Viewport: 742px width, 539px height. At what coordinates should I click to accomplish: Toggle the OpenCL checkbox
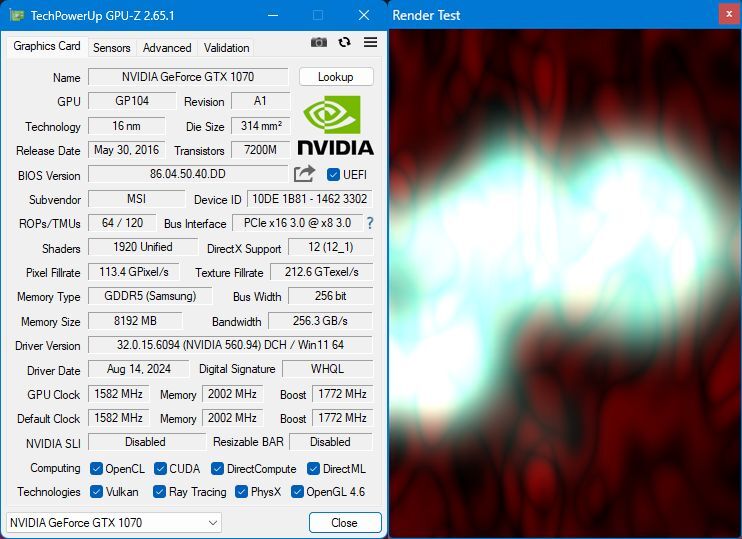tap(96, 468)
